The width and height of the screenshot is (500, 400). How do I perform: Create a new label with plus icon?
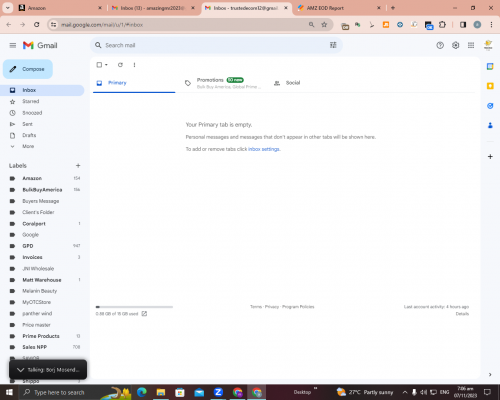pos(78,166)
